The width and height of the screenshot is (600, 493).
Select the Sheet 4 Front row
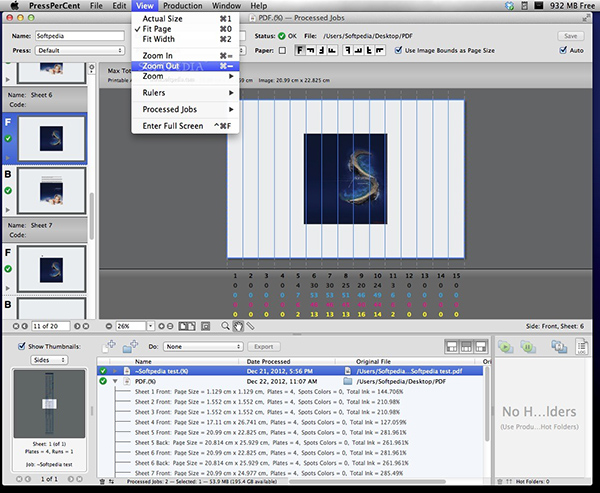[x=292, y=422]
